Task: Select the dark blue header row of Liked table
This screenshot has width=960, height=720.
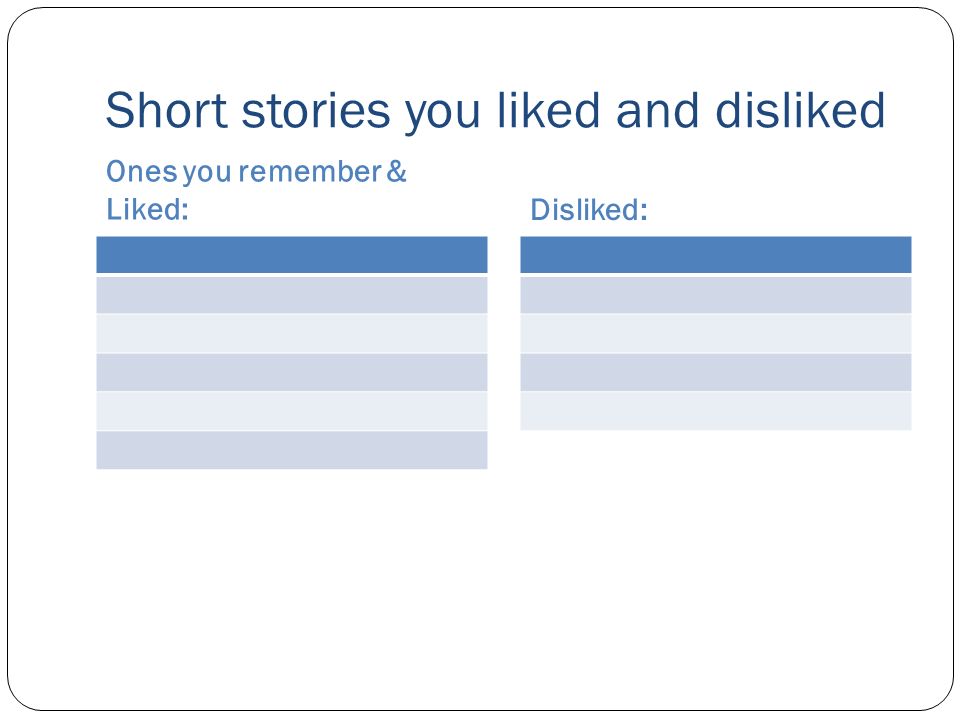Action: coord(292,255)
